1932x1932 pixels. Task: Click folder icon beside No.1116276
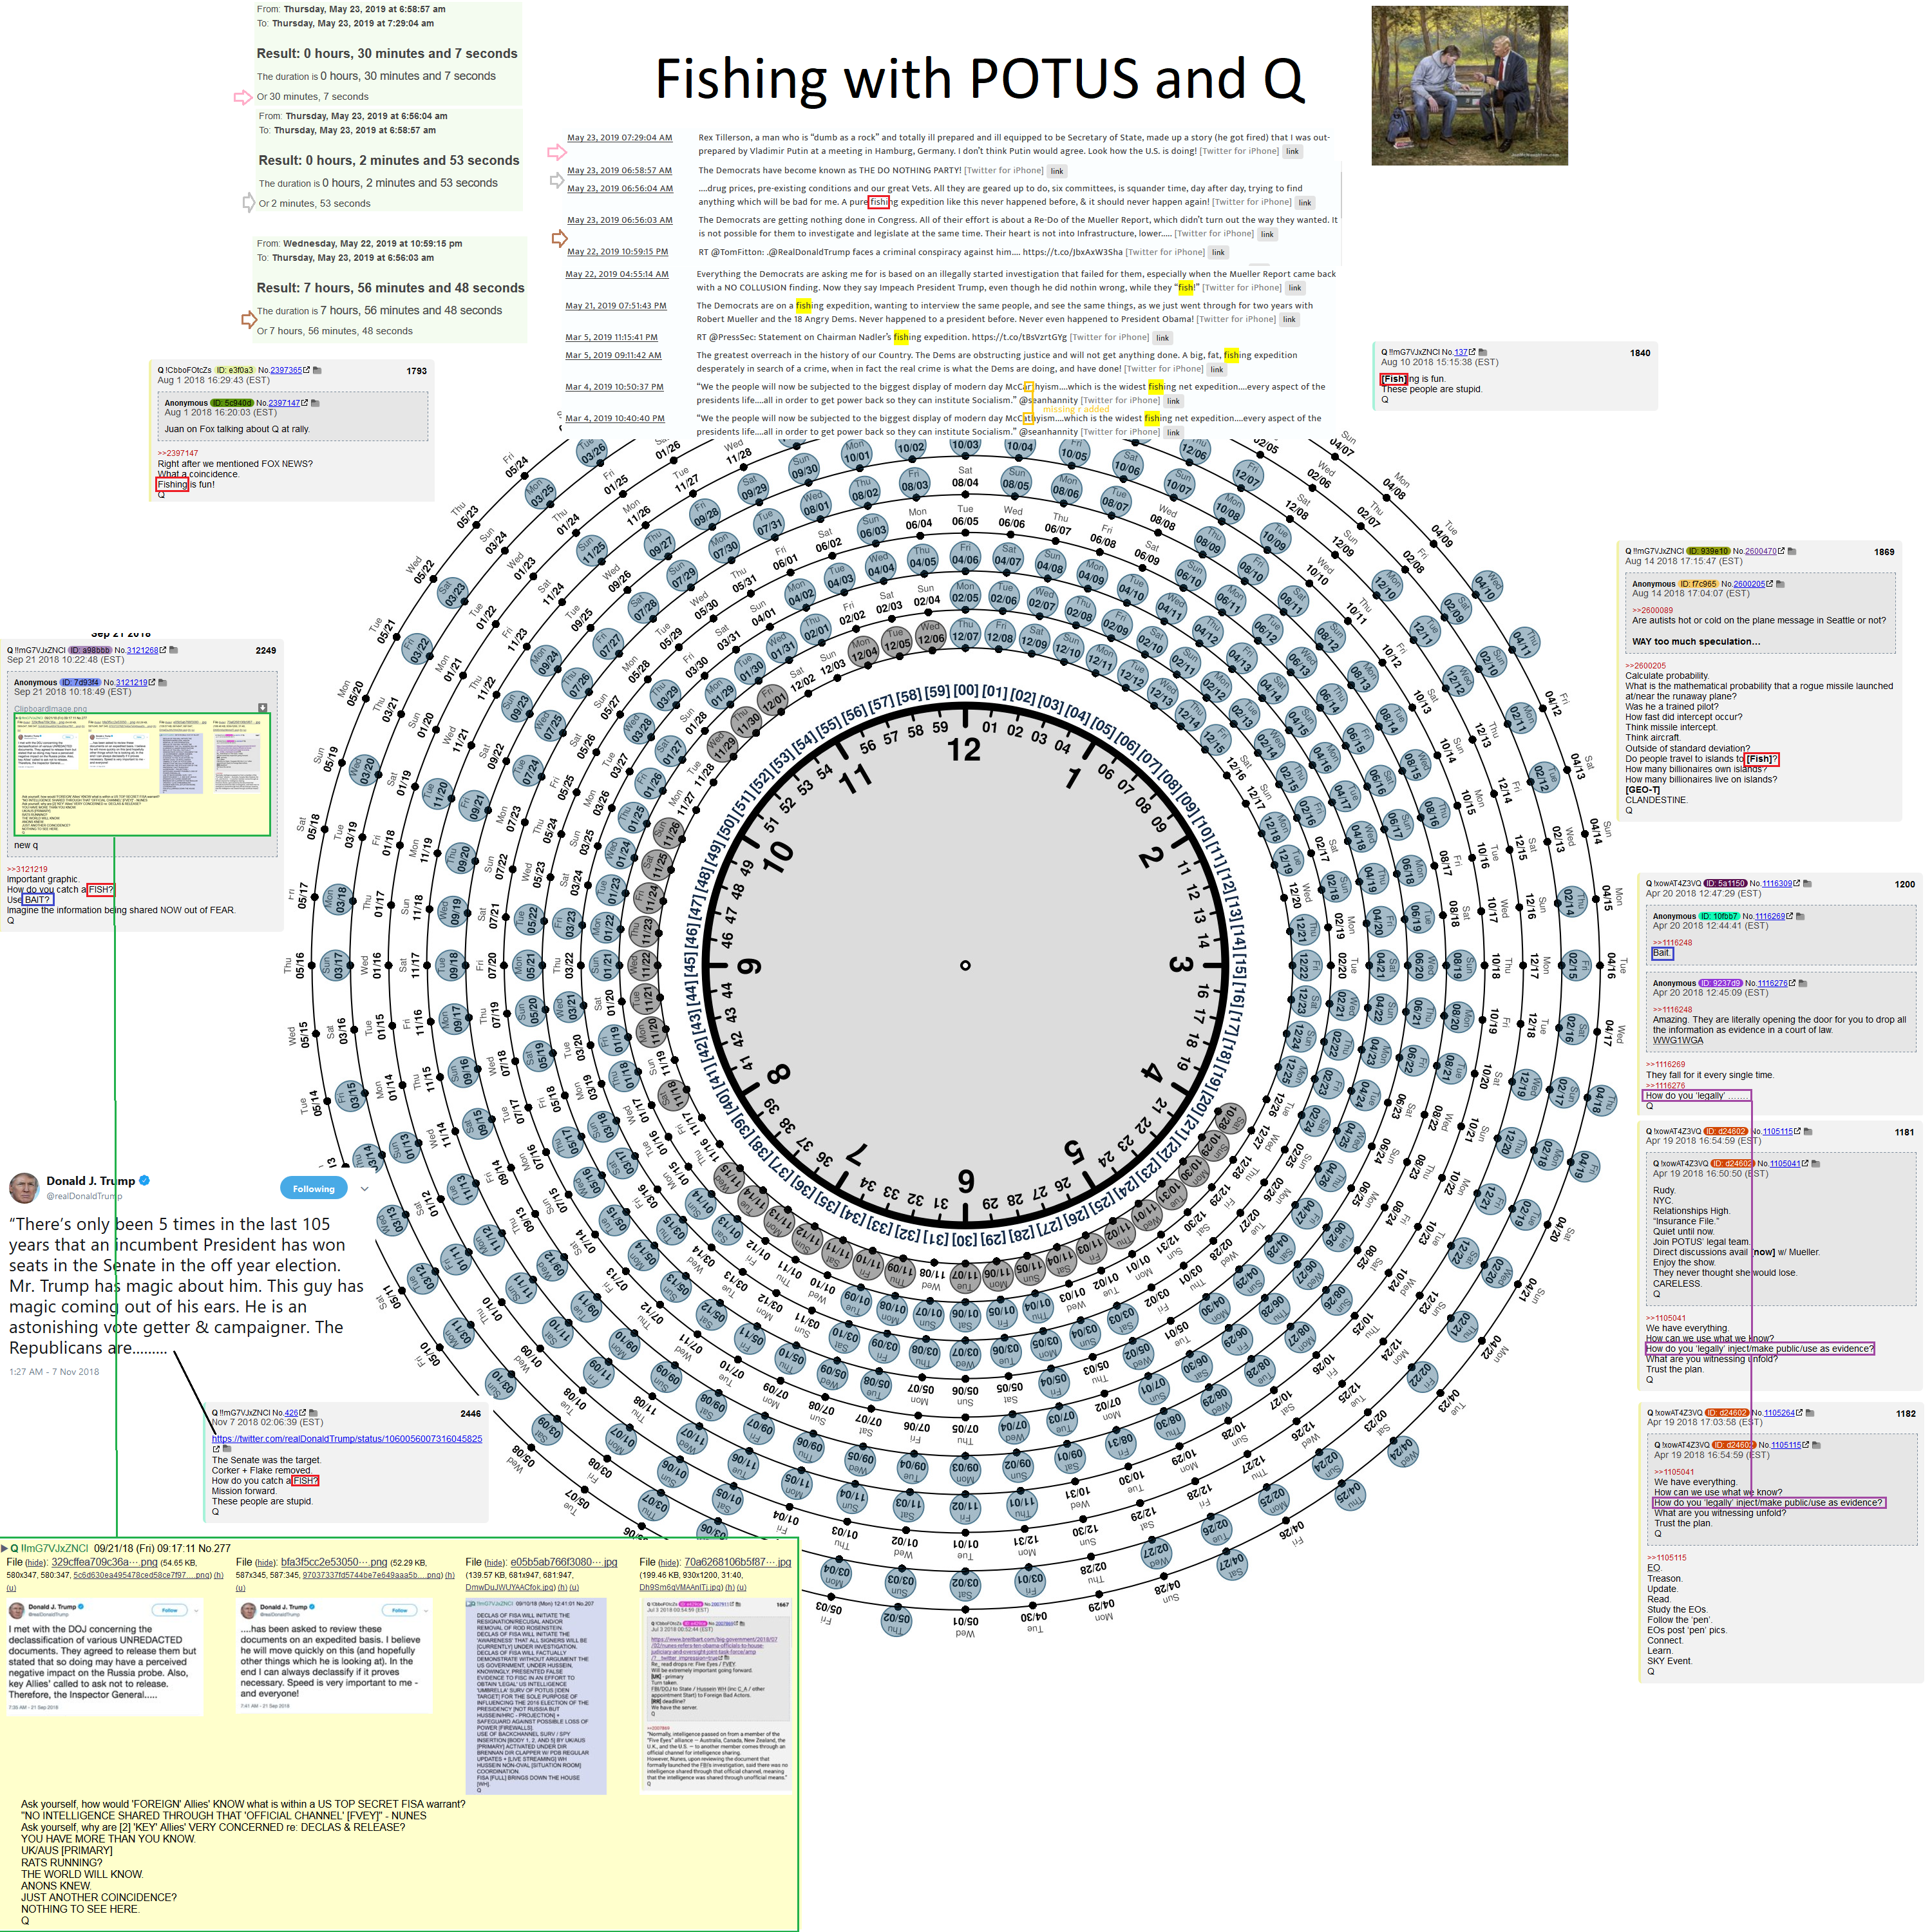(x=1802, y=984)
